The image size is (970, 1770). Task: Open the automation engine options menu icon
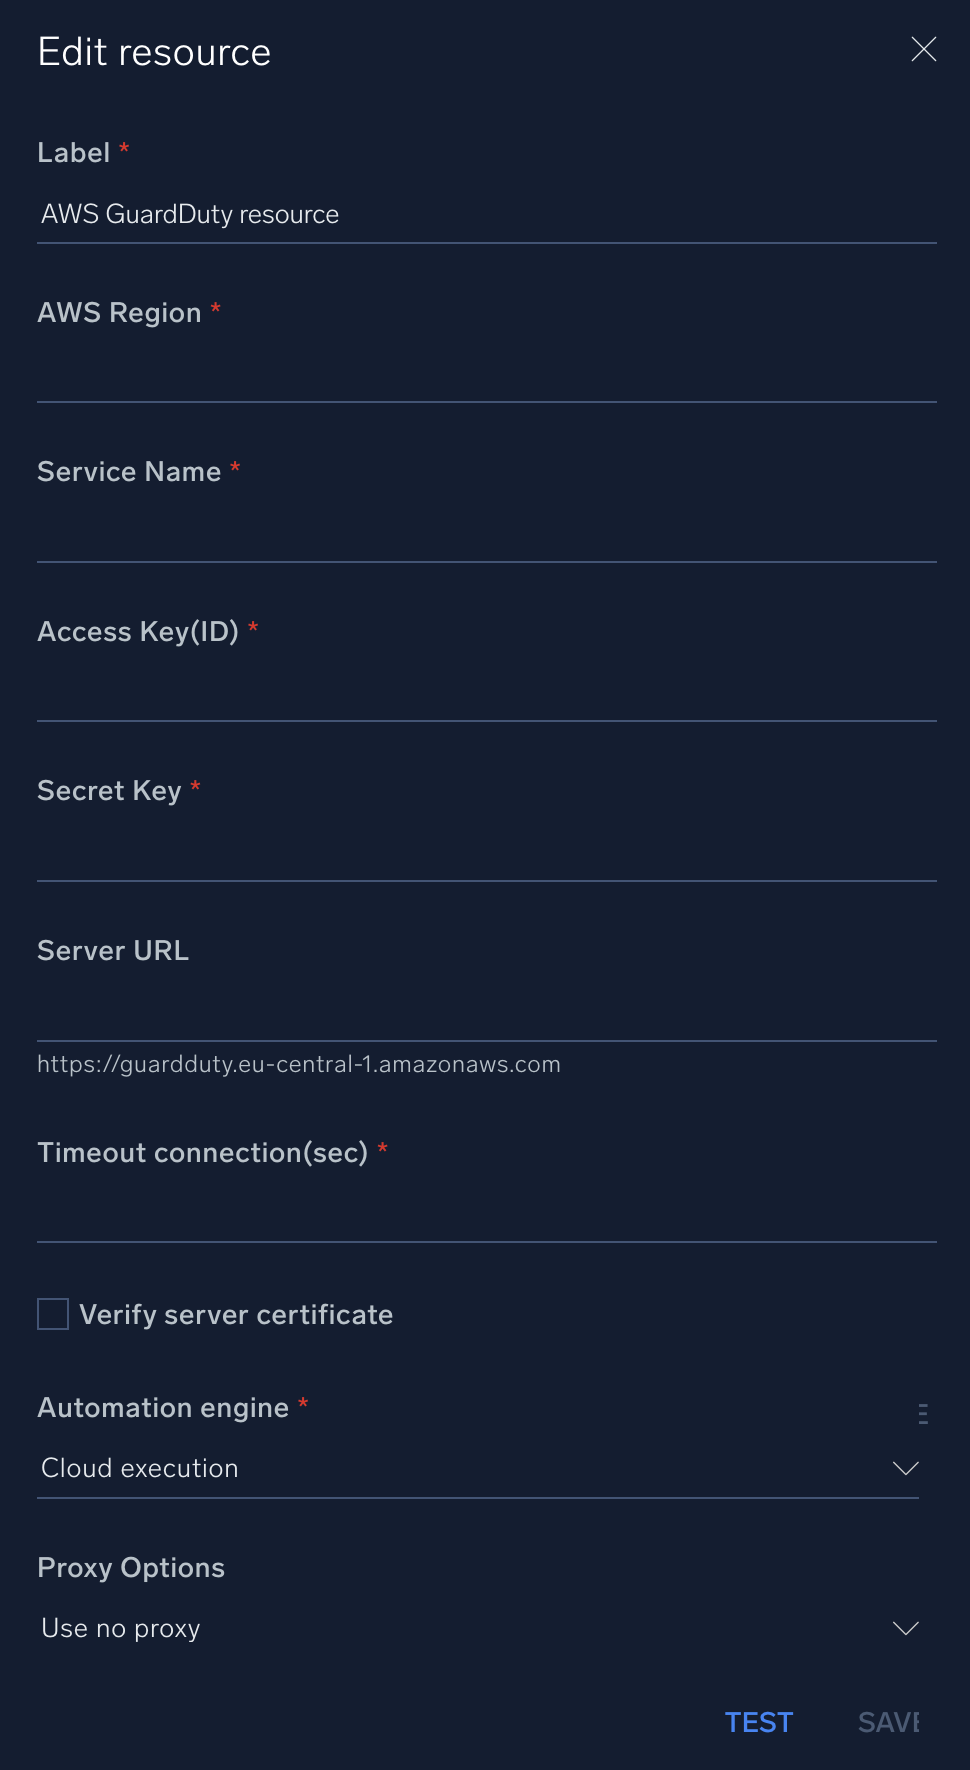pos(922,1413)
